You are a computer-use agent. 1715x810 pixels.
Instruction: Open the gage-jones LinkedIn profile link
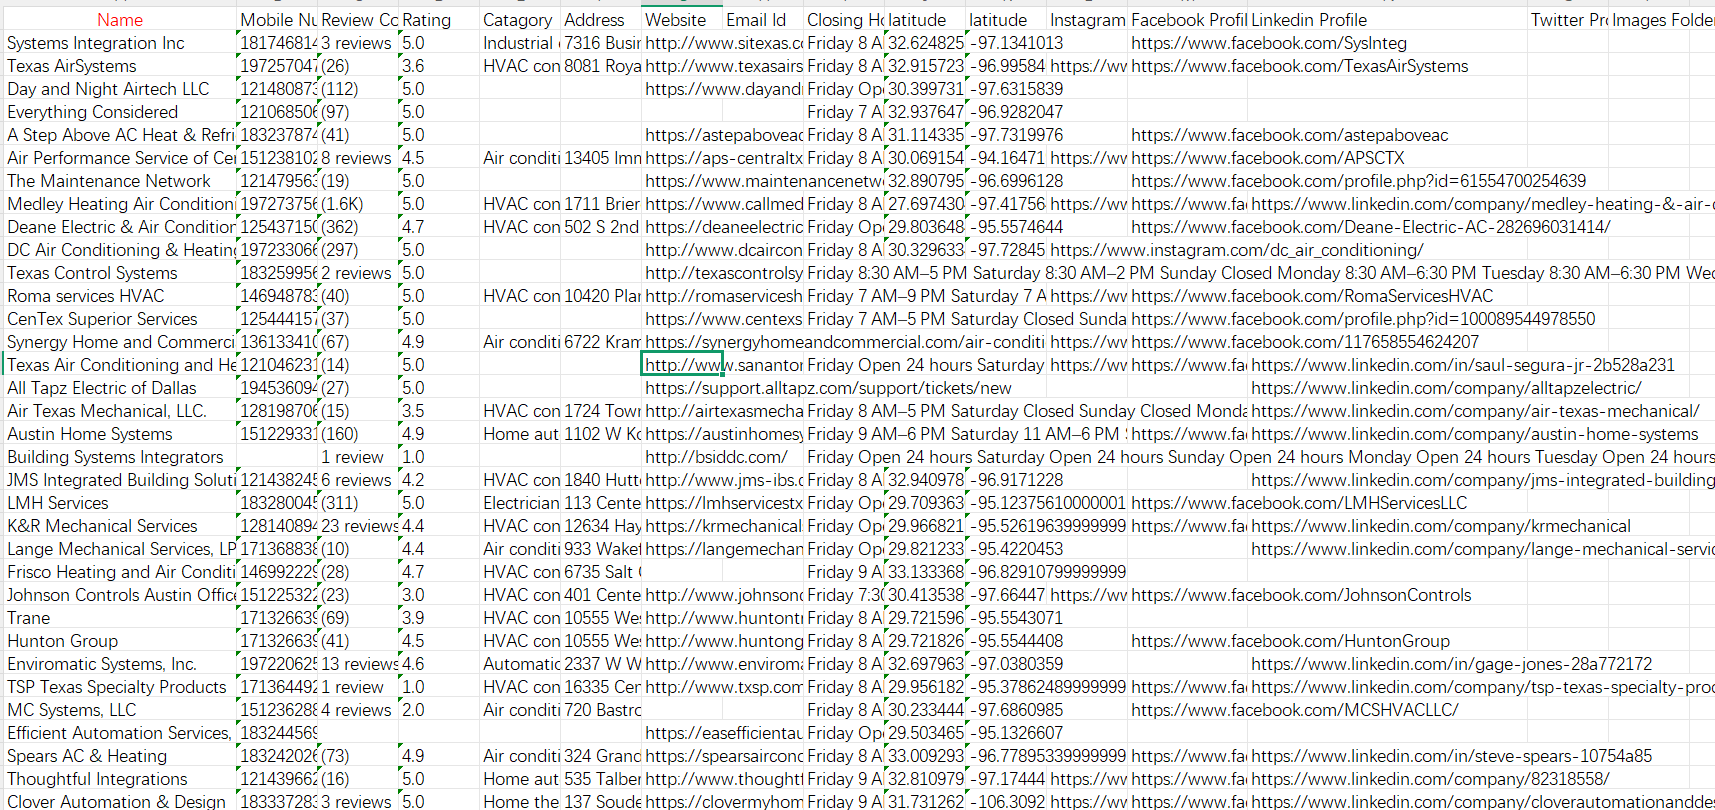tap(1451, 664)
